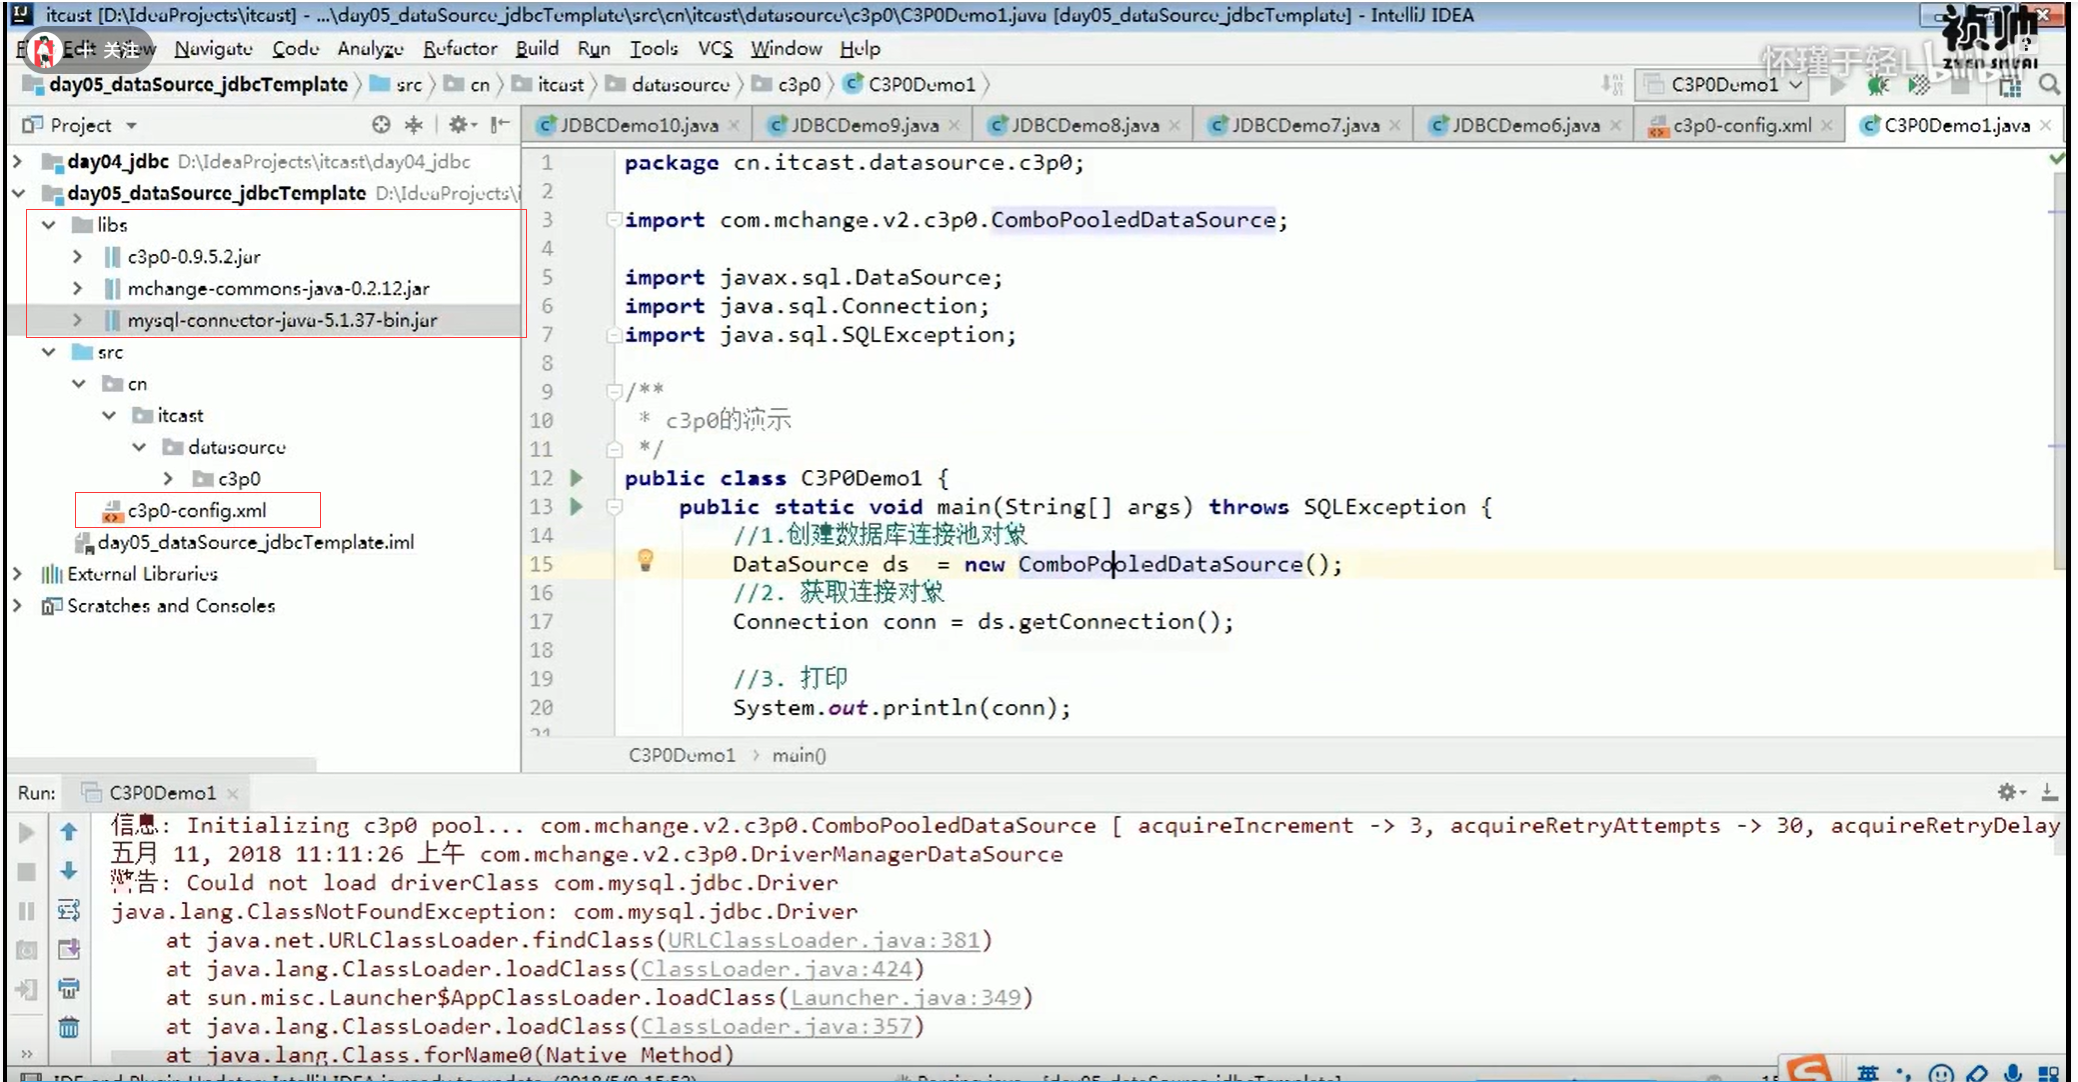The height and width of the screenshot is (1082, 2078).
Task: Open the URLClassLoader.java:381 stack trace link
Action: click(x=823, y=940)
